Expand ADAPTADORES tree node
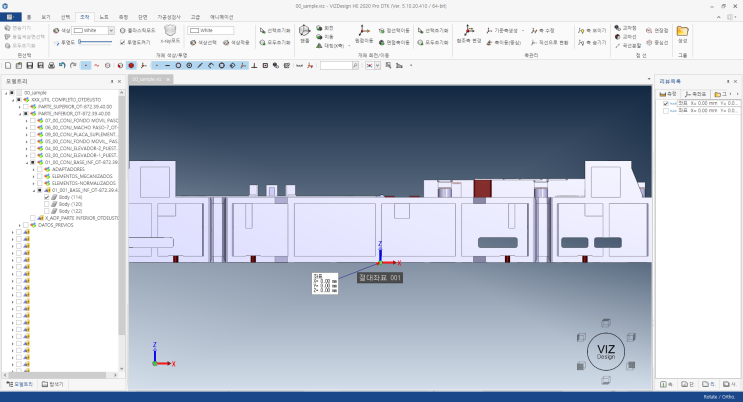Viewport: 743px width, 402px height. click(x=33, y=169)
